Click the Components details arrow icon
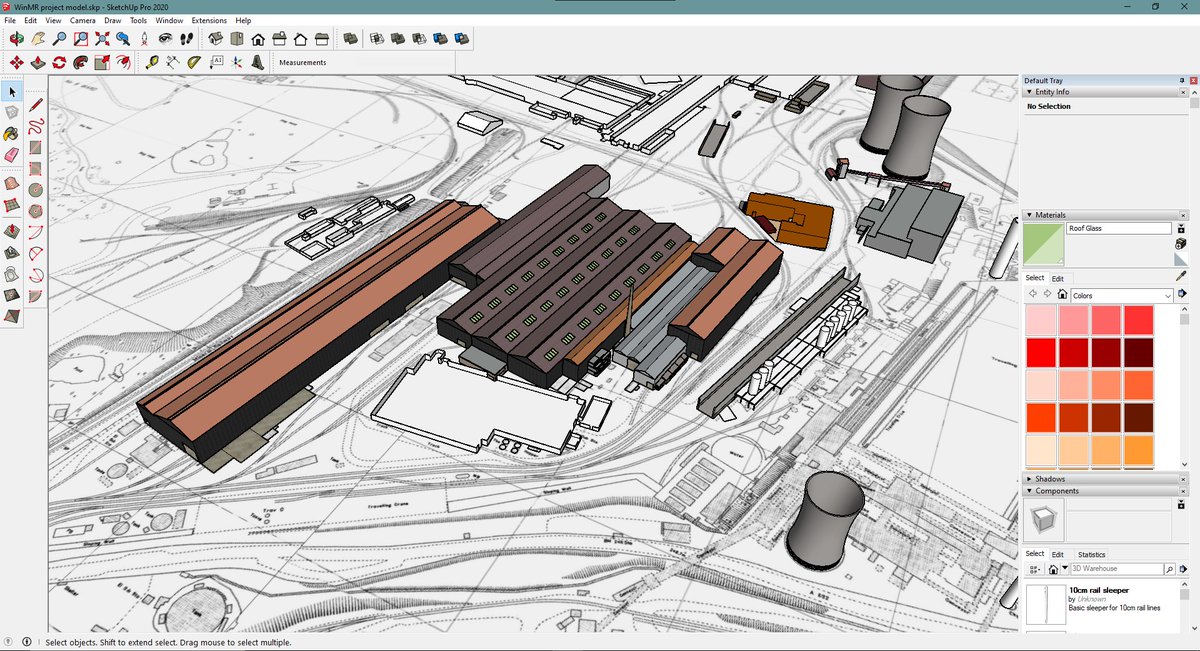The width and height of the screenshot is (1200, 651). 1184,569
